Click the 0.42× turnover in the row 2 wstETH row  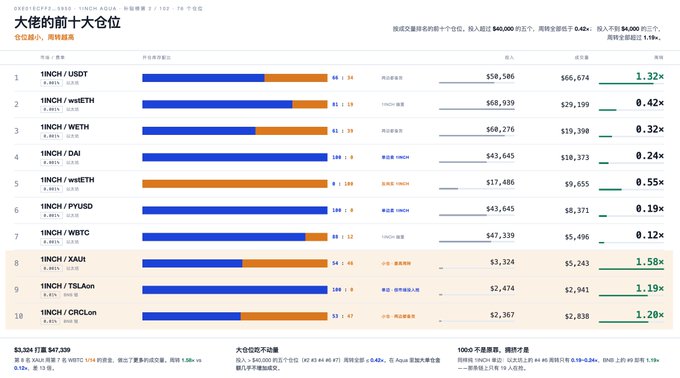tap(650, 103)
